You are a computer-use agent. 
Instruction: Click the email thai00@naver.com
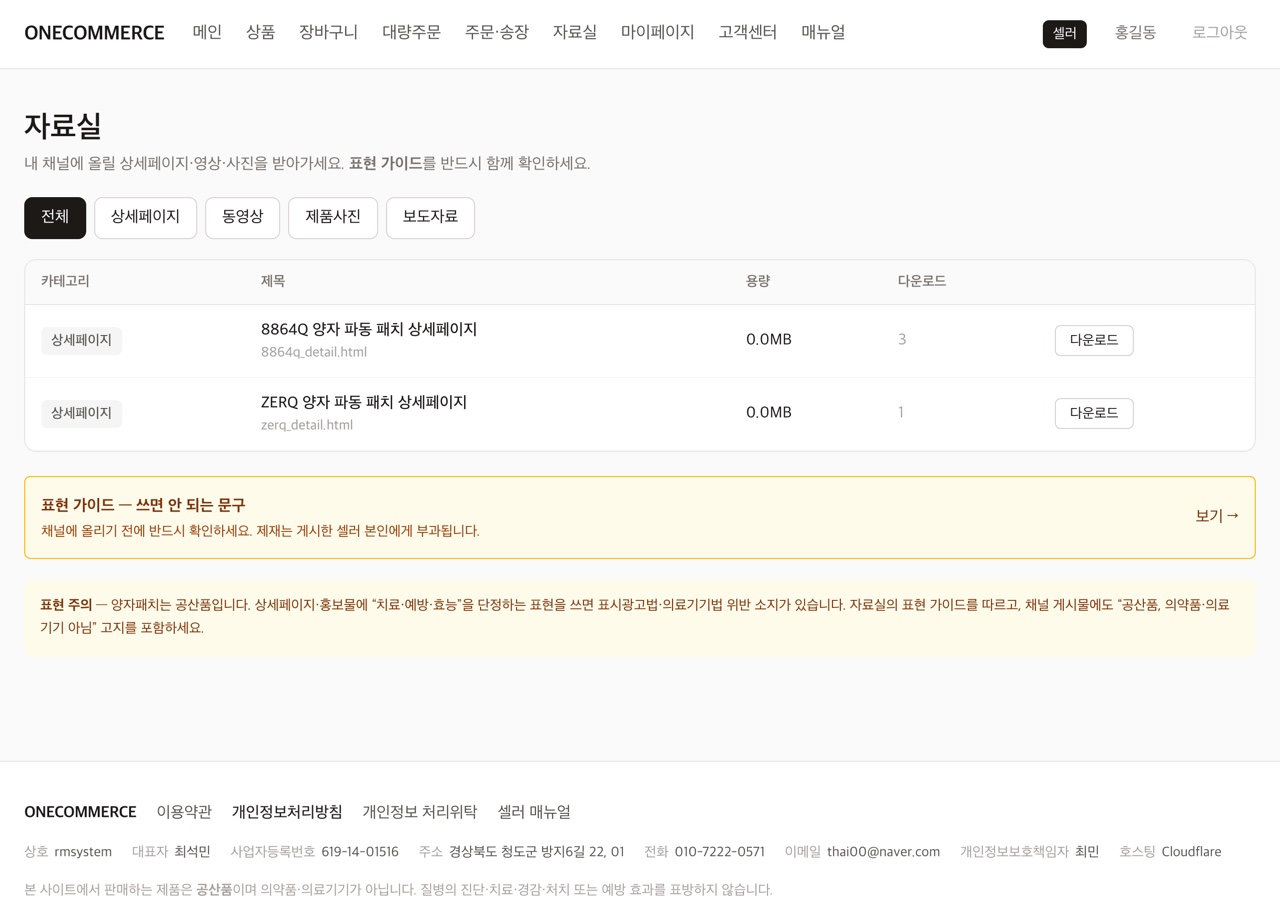coord(883,852)
